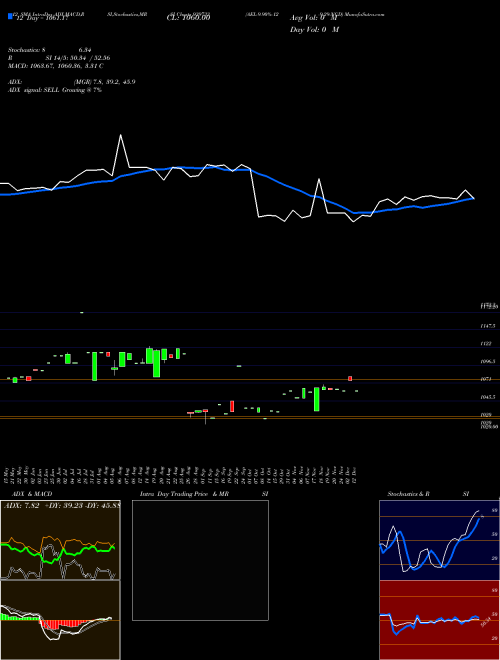
Task: Click the '(MGR) 7.8, 39.2, 45.9' ADX values
Action: click(104, 82)
